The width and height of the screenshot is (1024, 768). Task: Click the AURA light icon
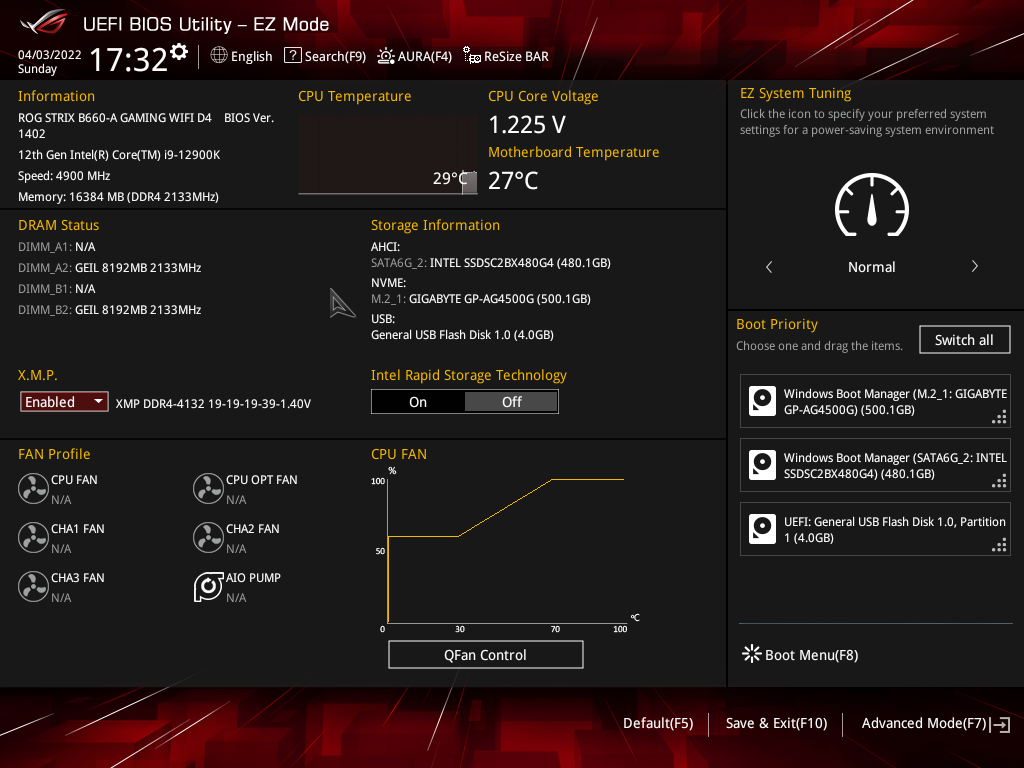pos(386,56)
